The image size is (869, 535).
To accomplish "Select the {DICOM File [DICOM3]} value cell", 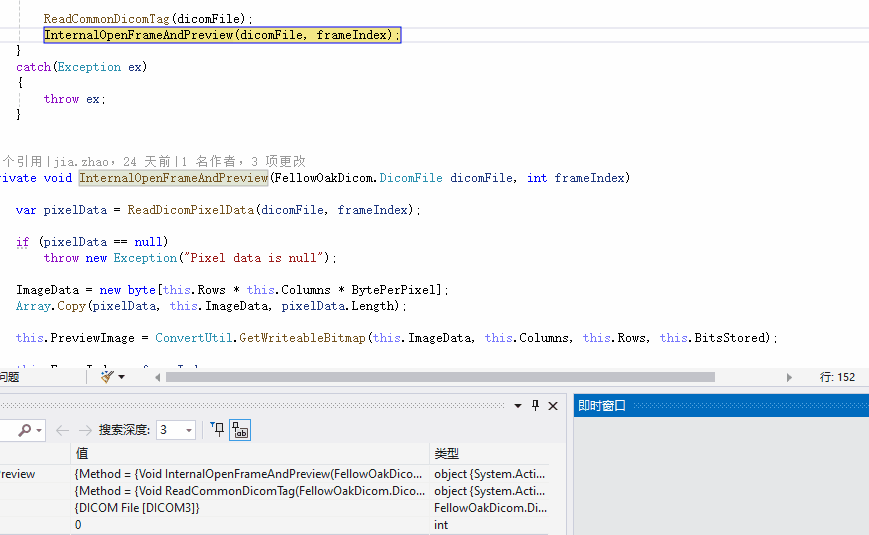I will pos(249,507).
